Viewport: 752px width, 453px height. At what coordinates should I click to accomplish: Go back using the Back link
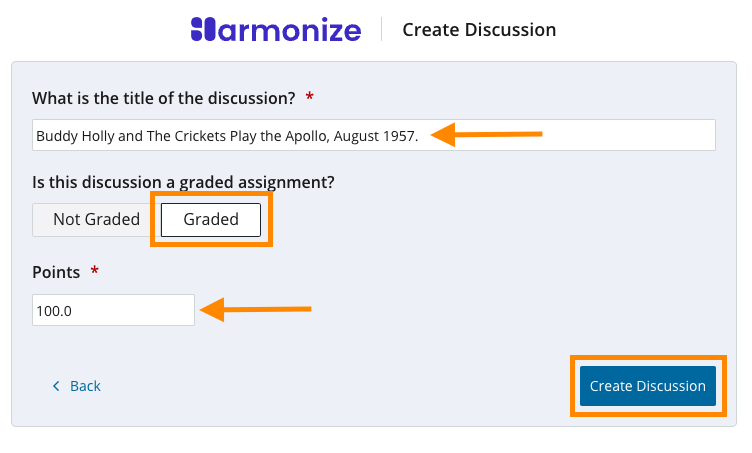(85, 386)
